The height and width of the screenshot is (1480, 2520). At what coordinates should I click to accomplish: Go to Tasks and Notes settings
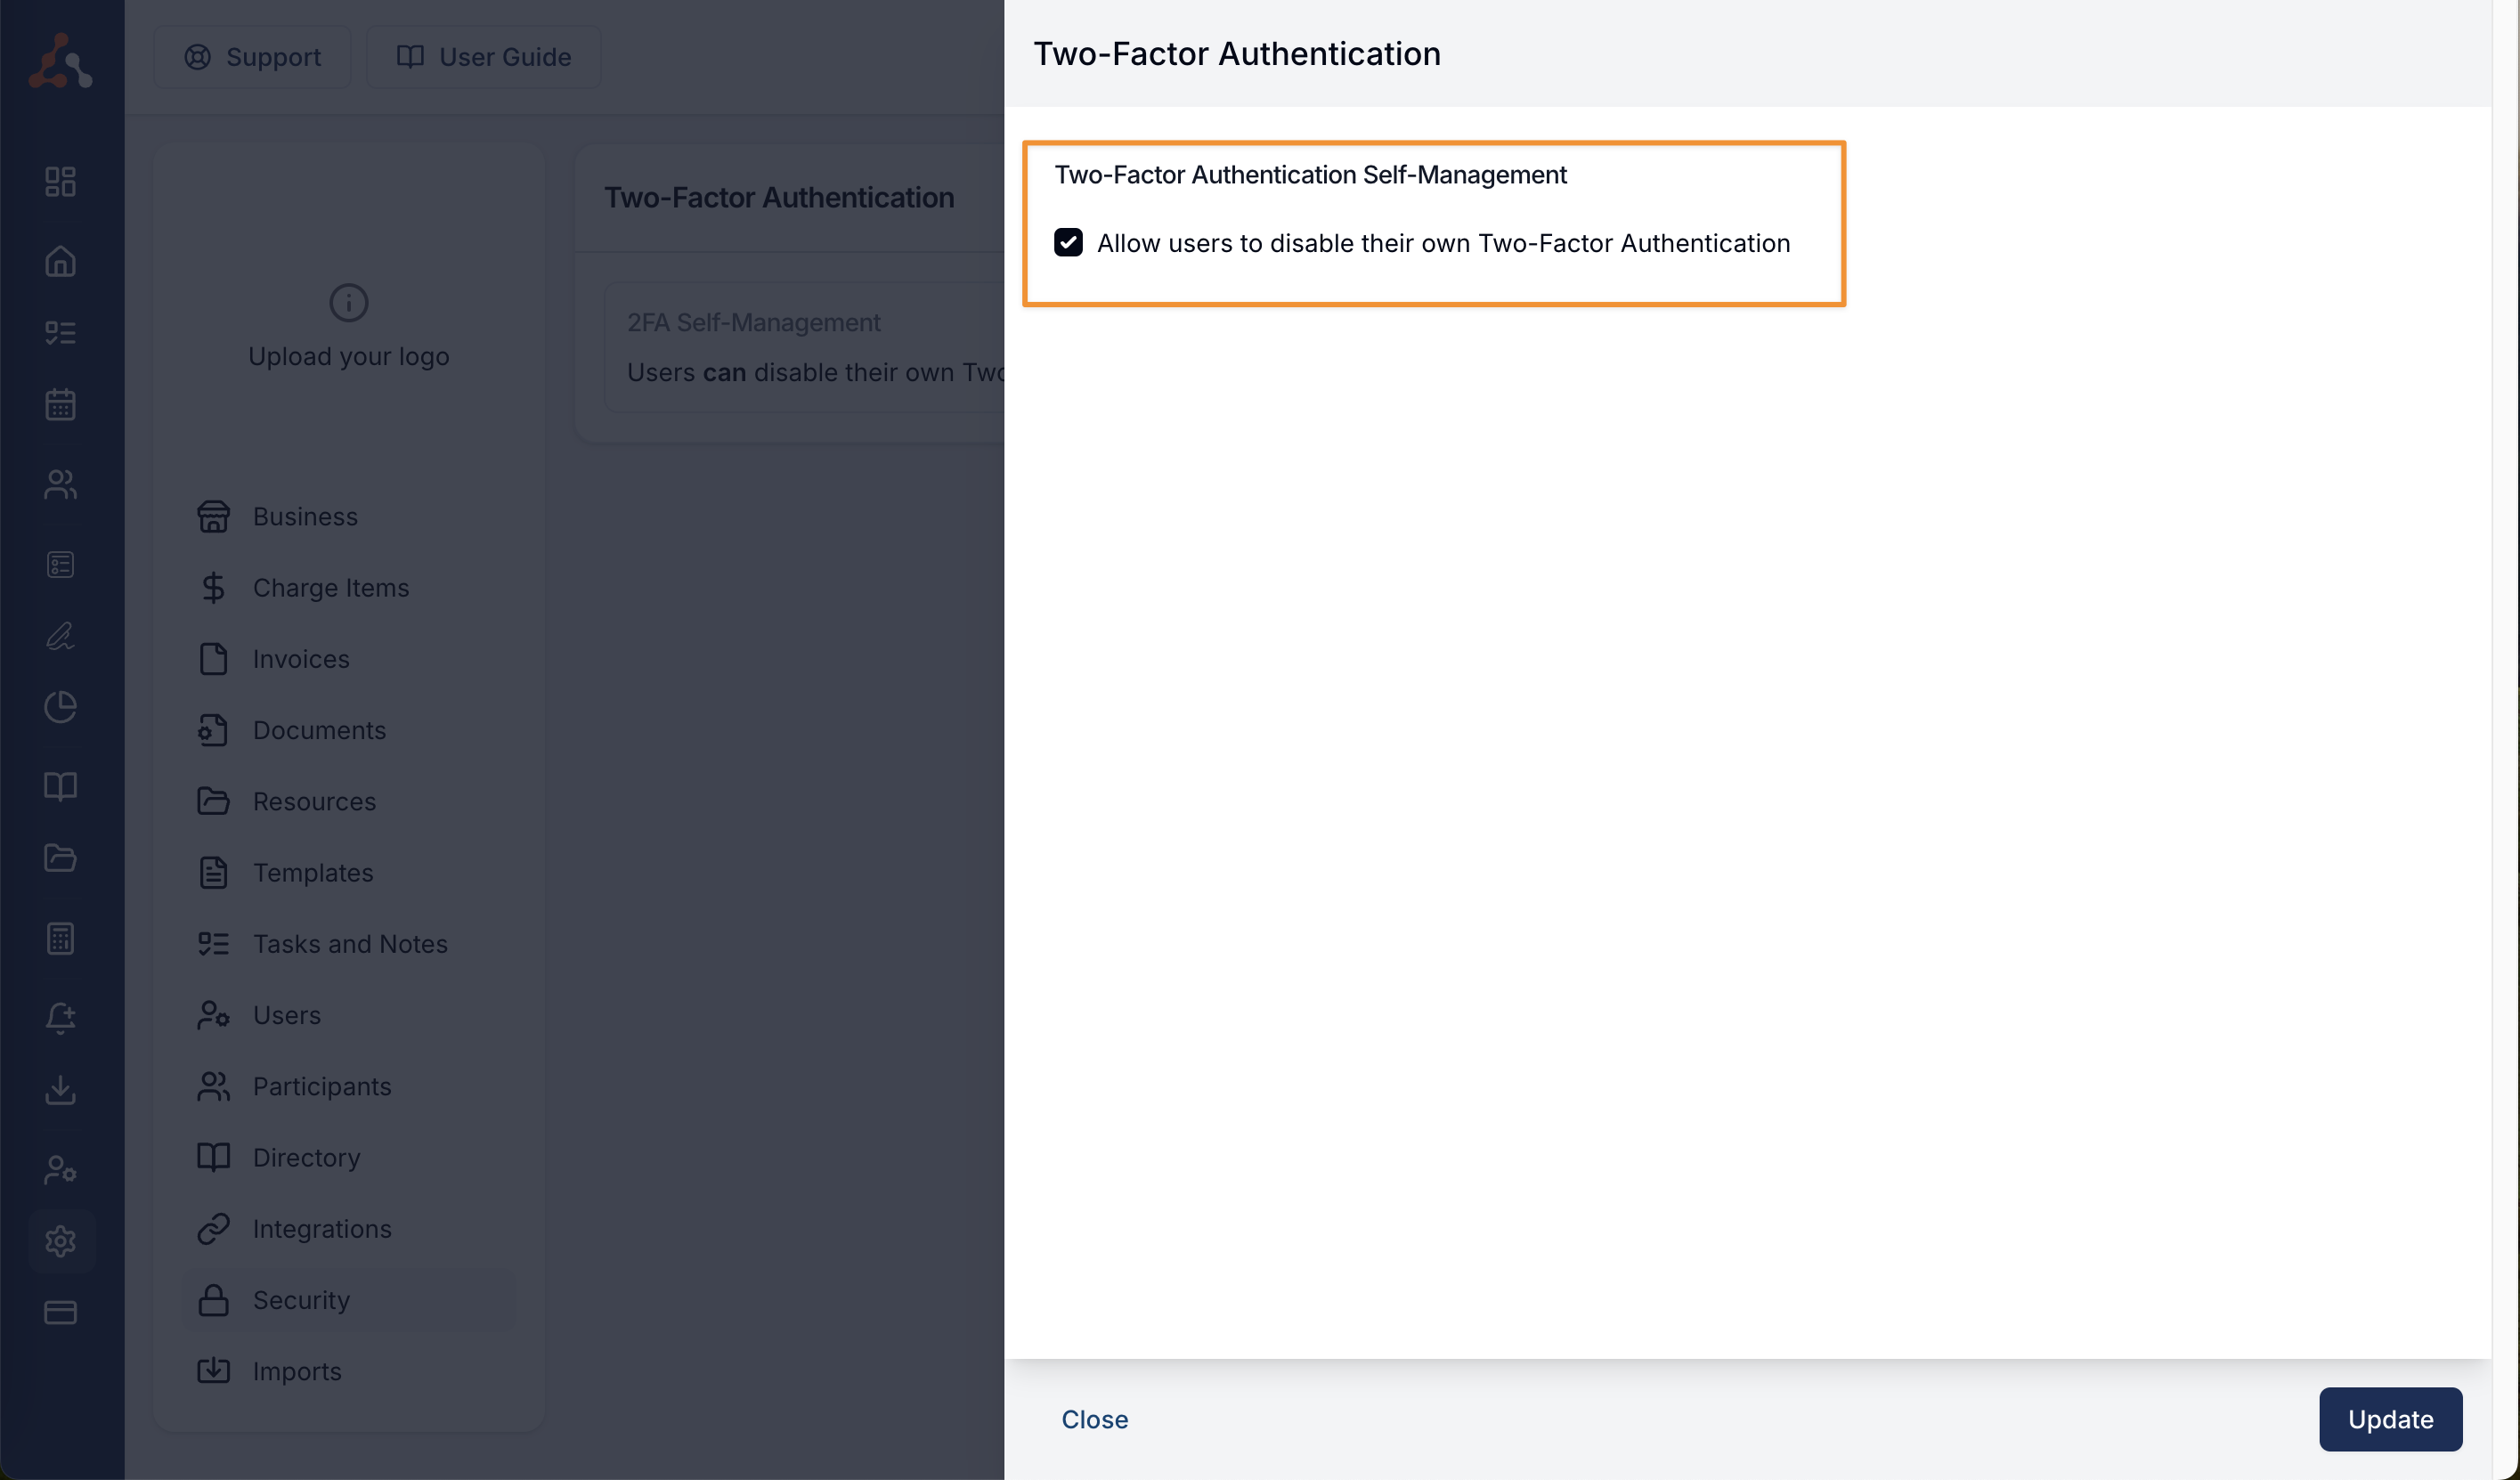point(349,943)
